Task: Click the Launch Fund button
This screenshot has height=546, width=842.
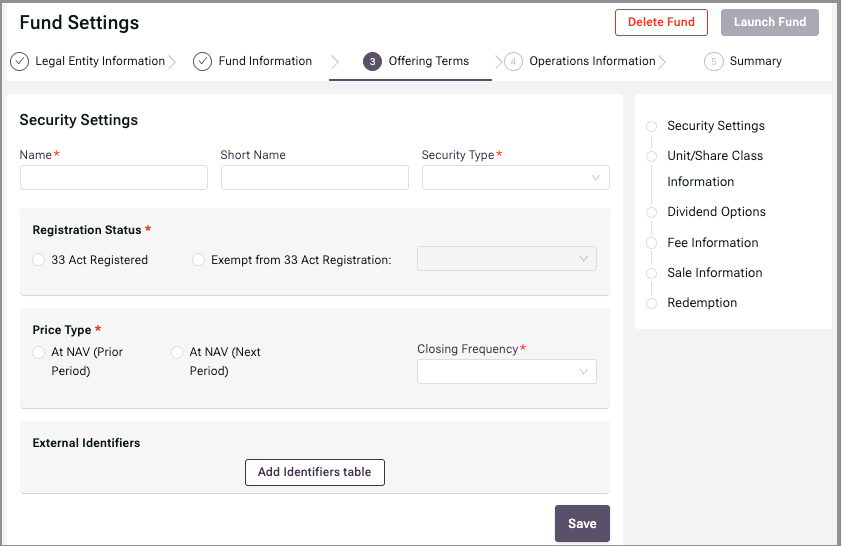Action: 770,22
